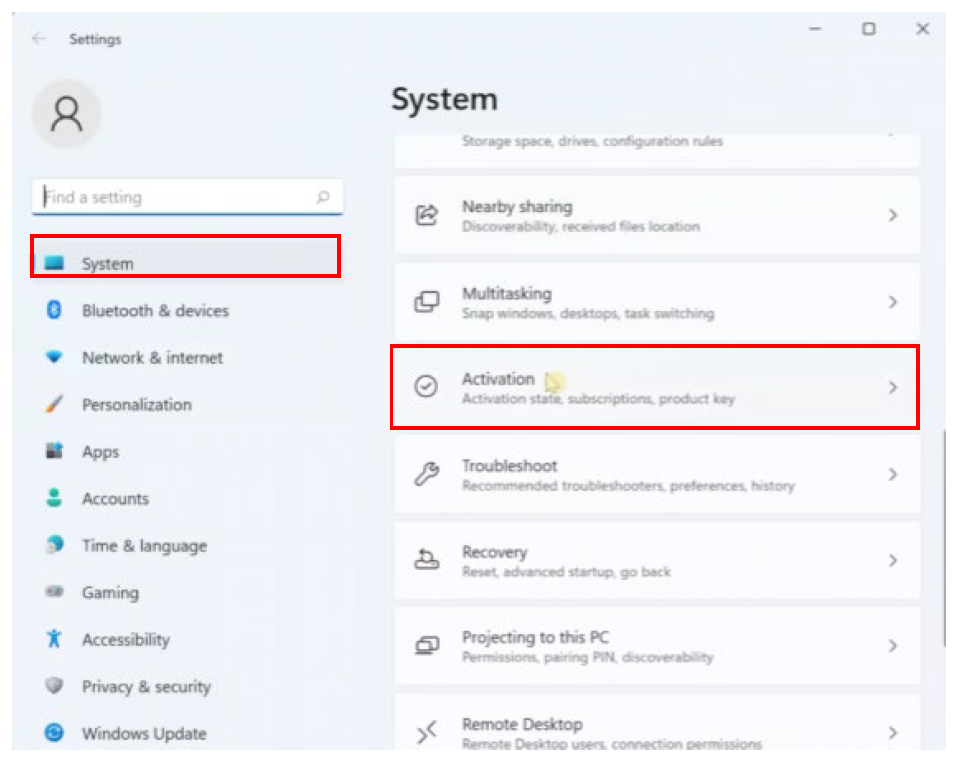Open Multitasking using the right chevron
Screen dimensions: 957x765
(x=893, y=302)
